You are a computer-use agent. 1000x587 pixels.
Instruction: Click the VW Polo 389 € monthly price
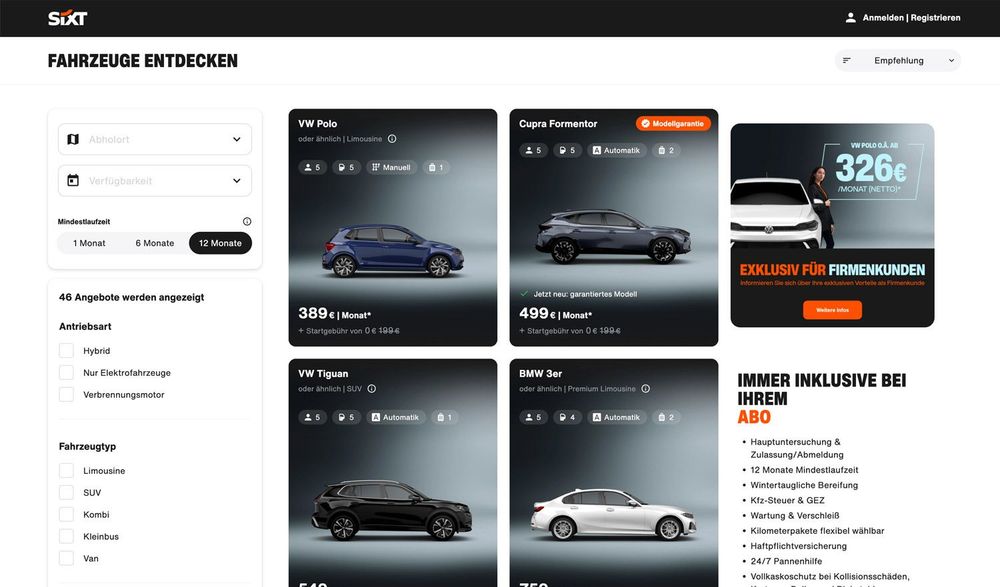tap(334, 314)
